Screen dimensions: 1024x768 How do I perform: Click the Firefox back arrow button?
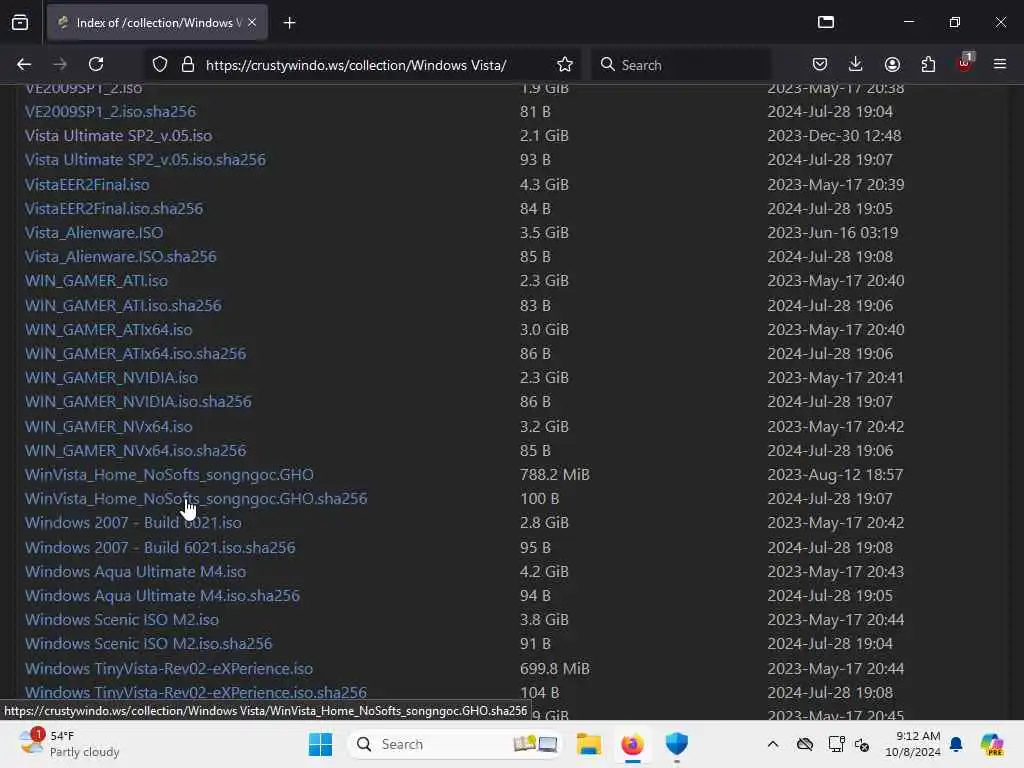point(24,64)
